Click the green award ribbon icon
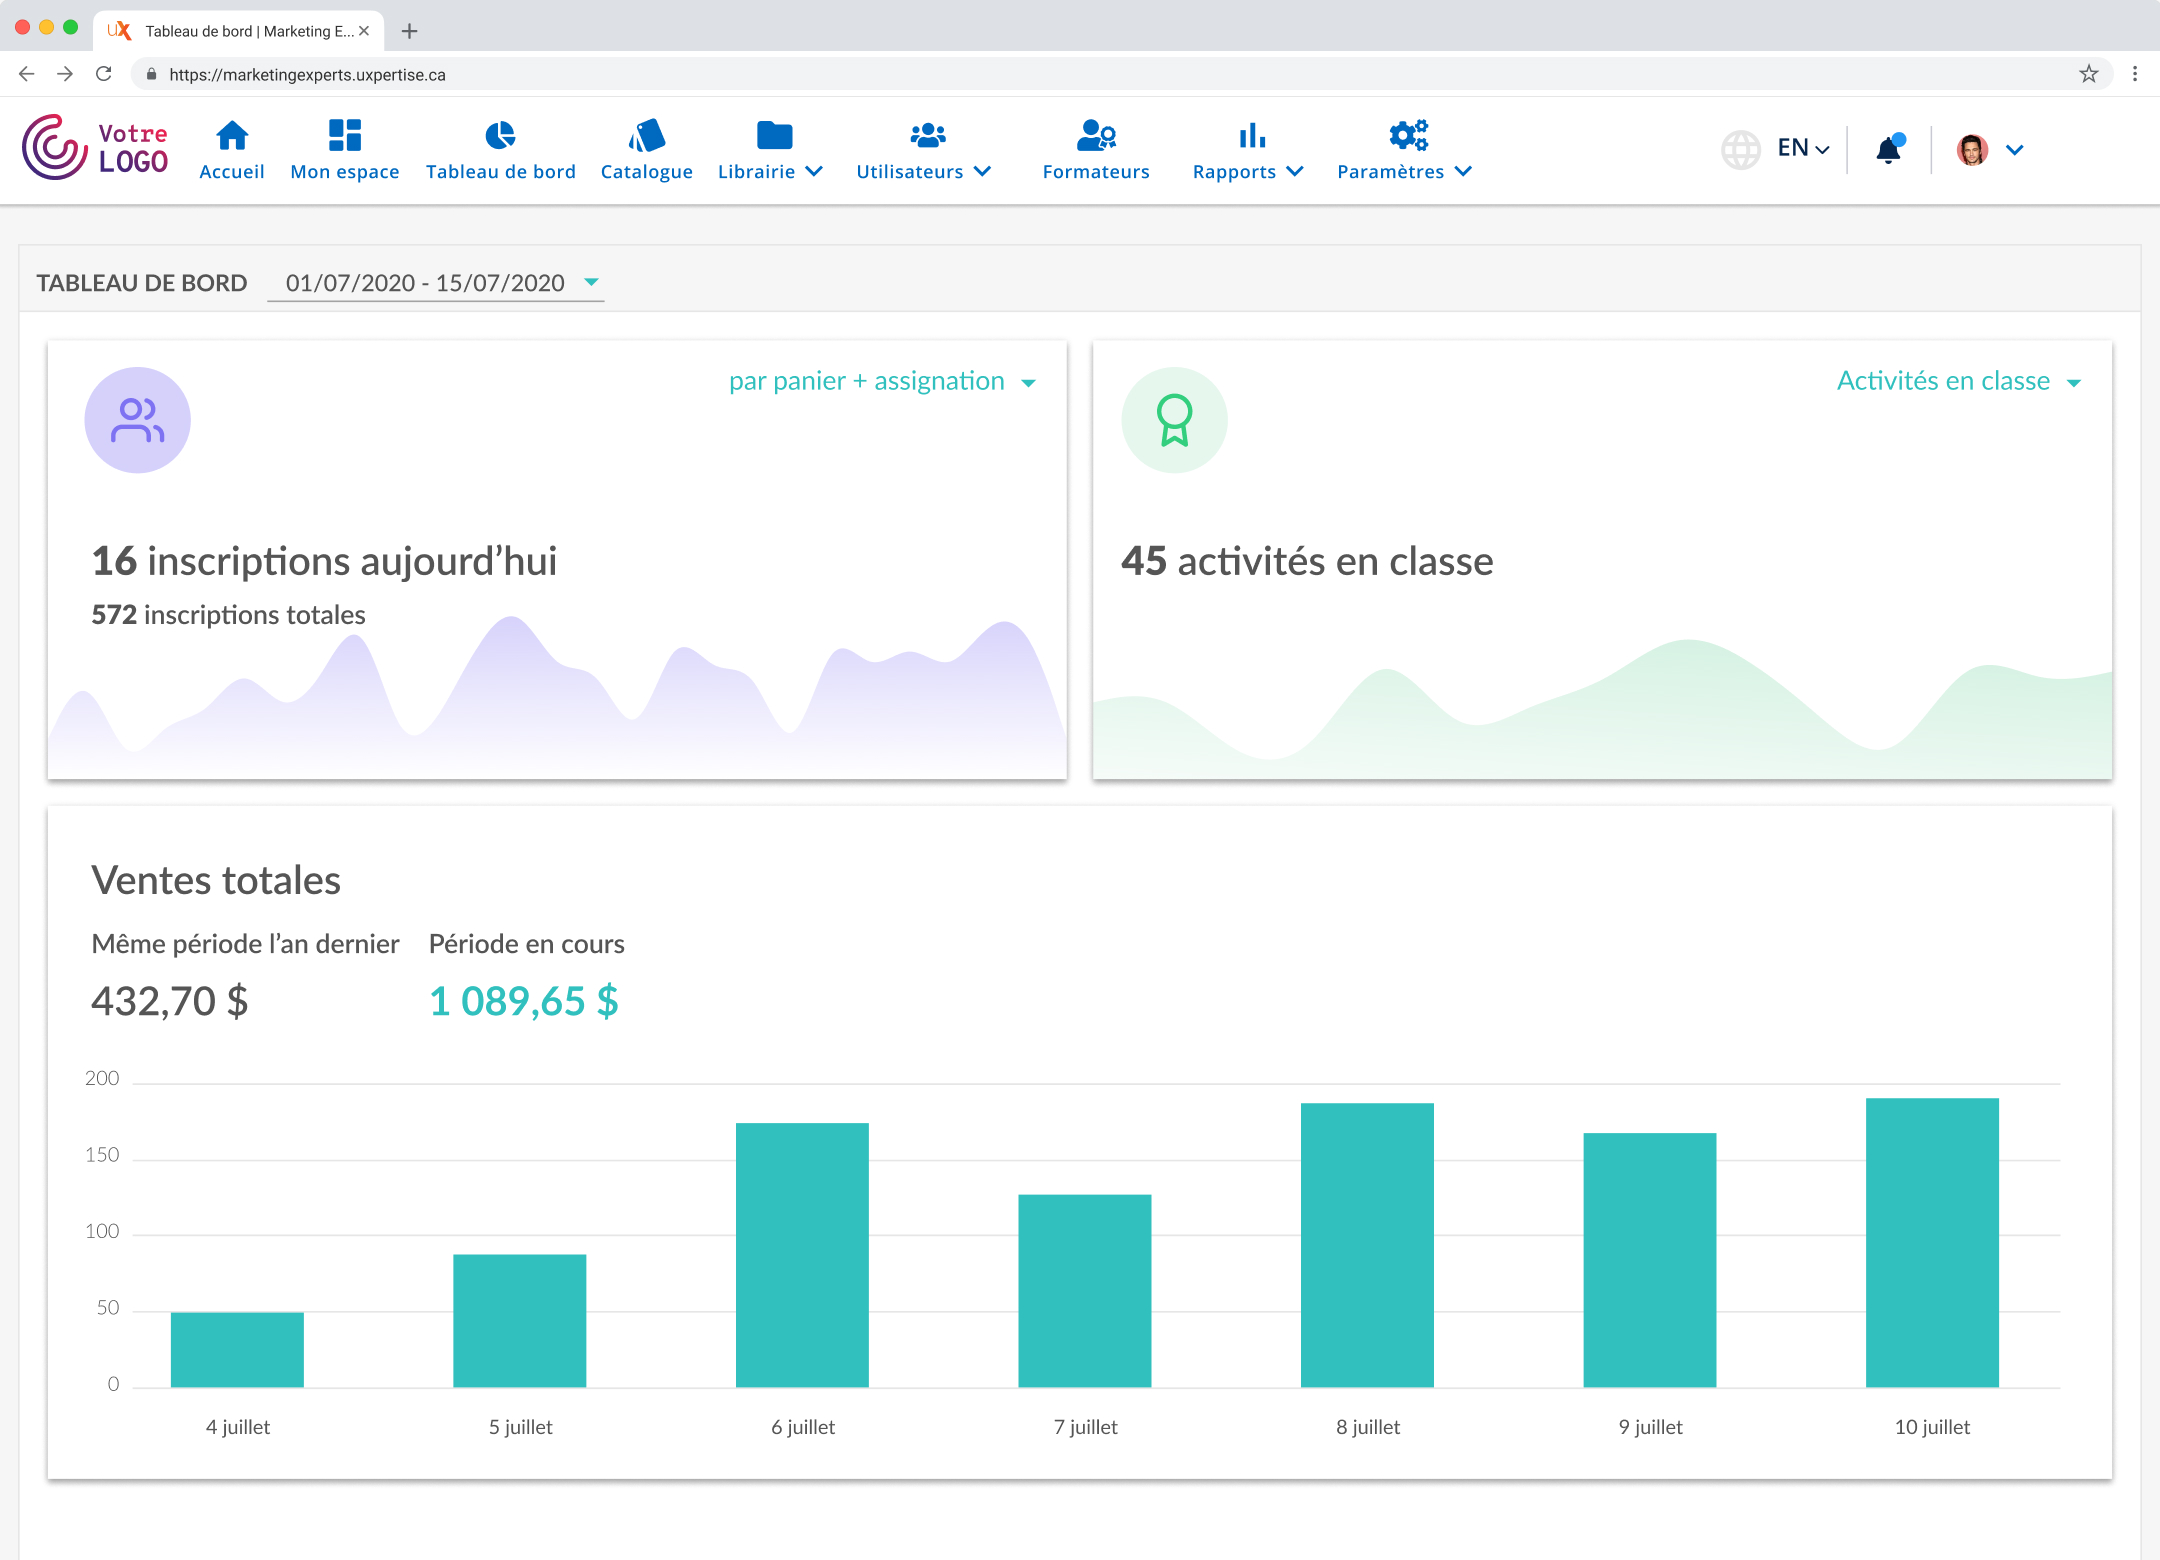This screenshot has width=2160, height=1560. click(x=1174, y=420)
